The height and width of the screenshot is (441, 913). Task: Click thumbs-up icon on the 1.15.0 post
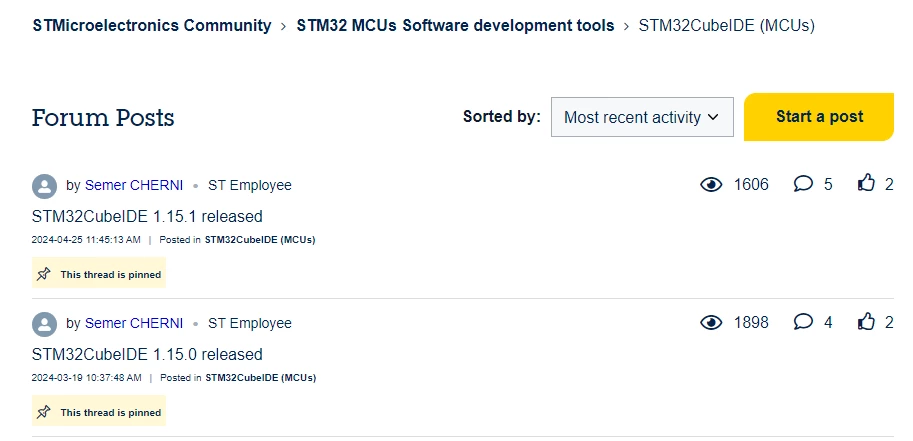[866, 321]
